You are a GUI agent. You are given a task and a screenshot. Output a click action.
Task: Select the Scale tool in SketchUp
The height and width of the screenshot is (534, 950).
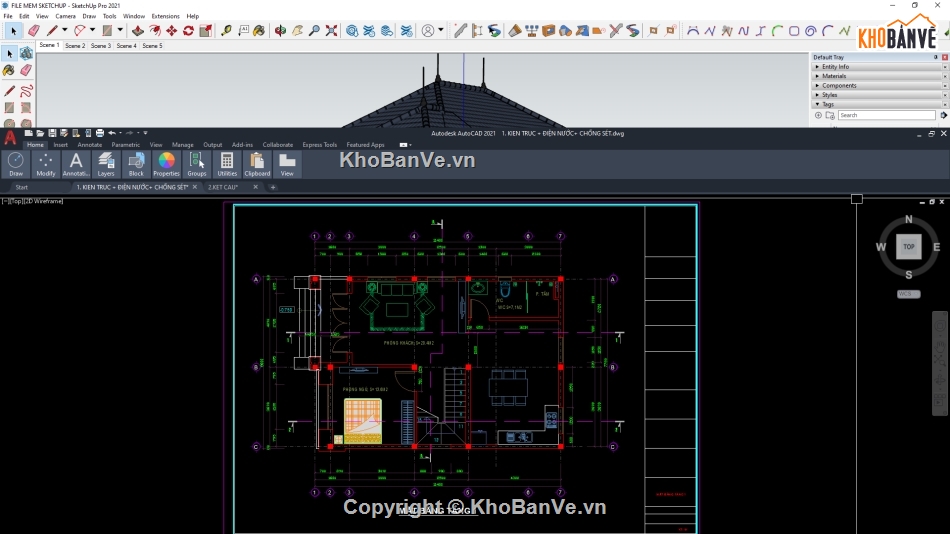point(205,30)
